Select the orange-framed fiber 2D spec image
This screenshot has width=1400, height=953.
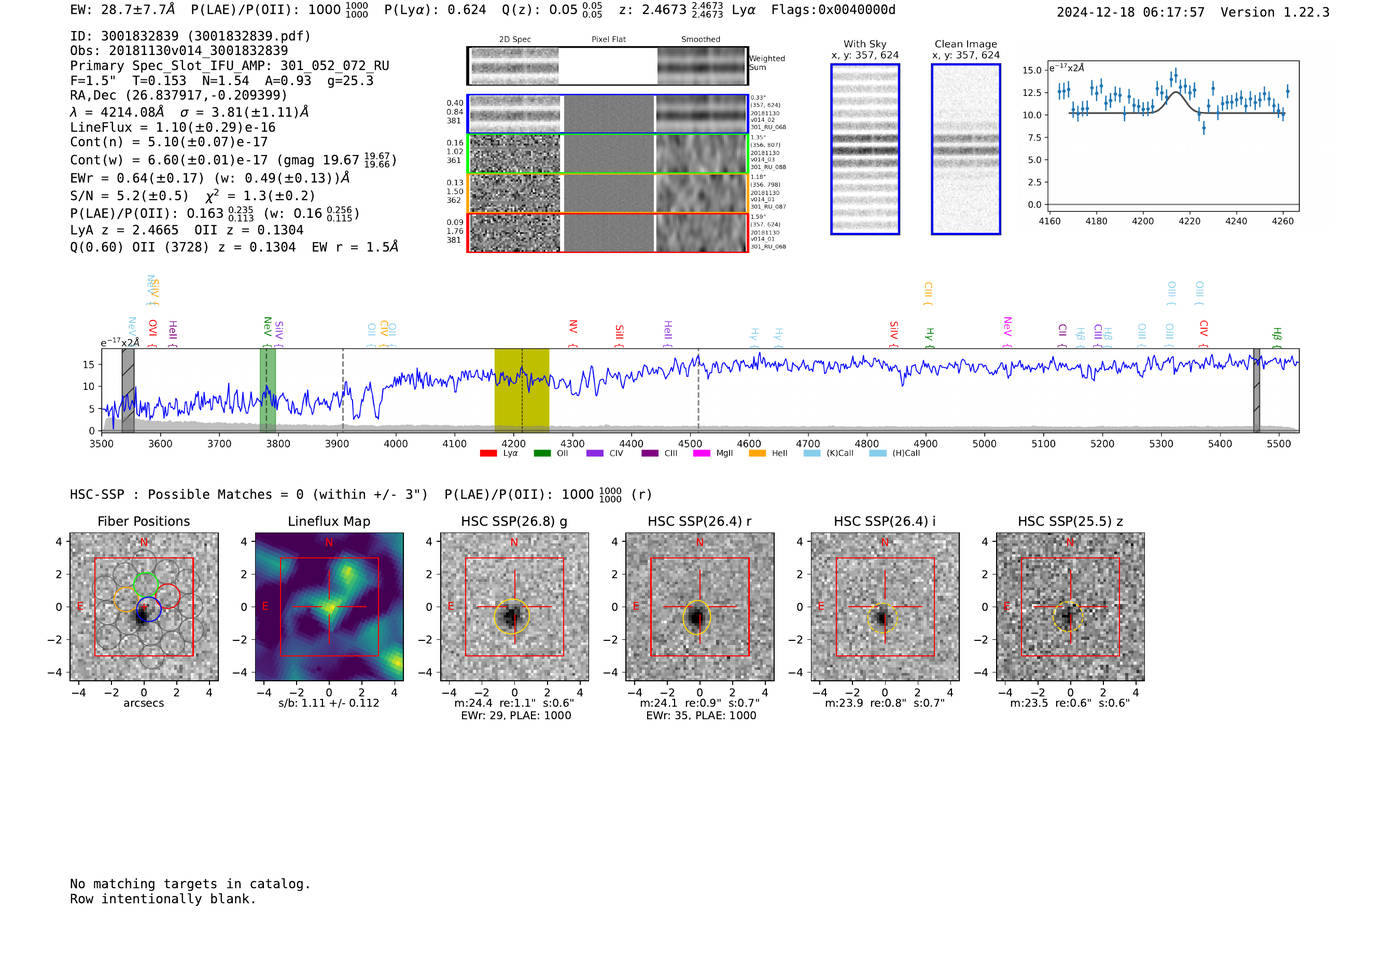click(515, 193)
